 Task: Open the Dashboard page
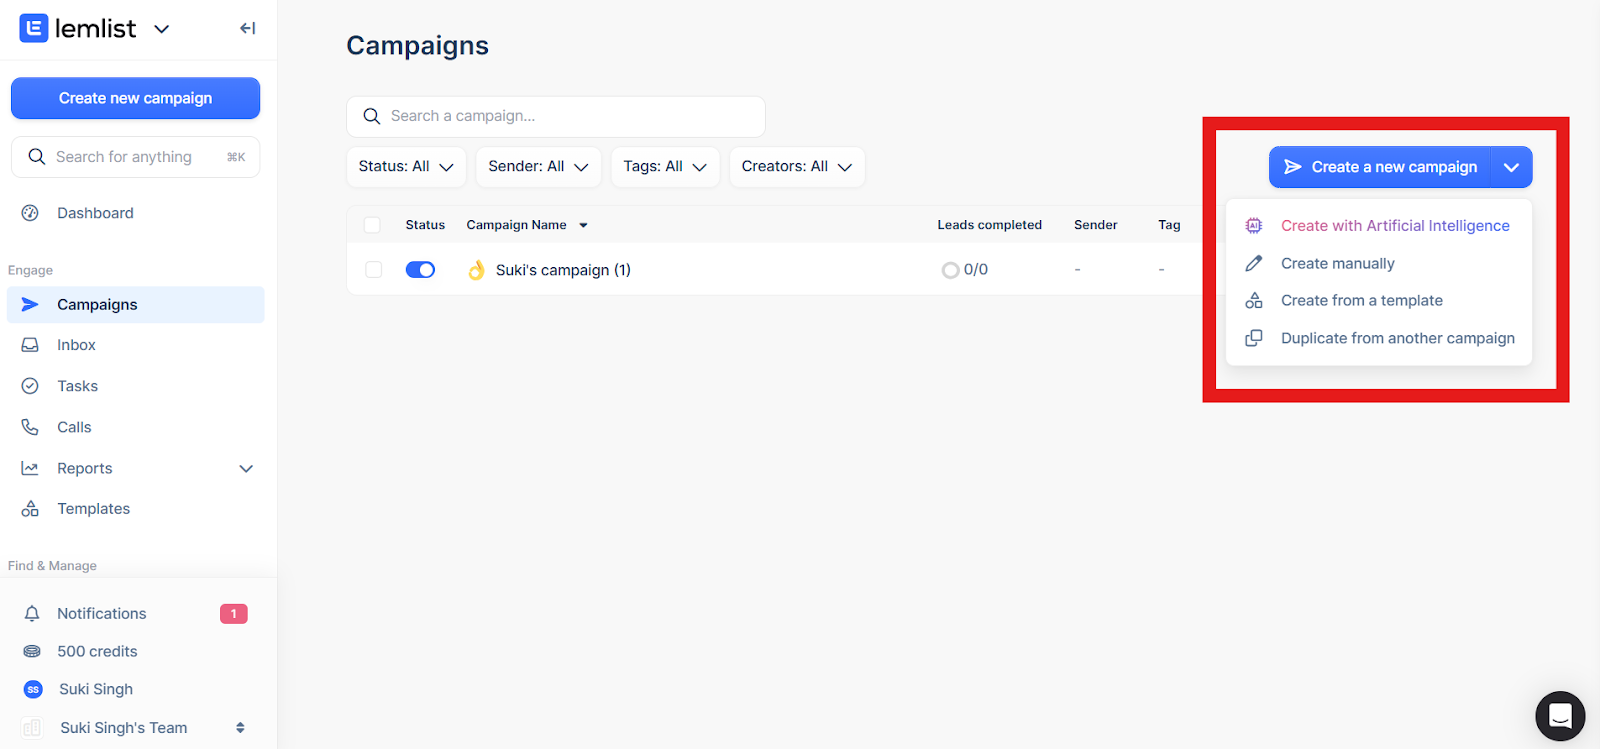[x=95, y=213]
